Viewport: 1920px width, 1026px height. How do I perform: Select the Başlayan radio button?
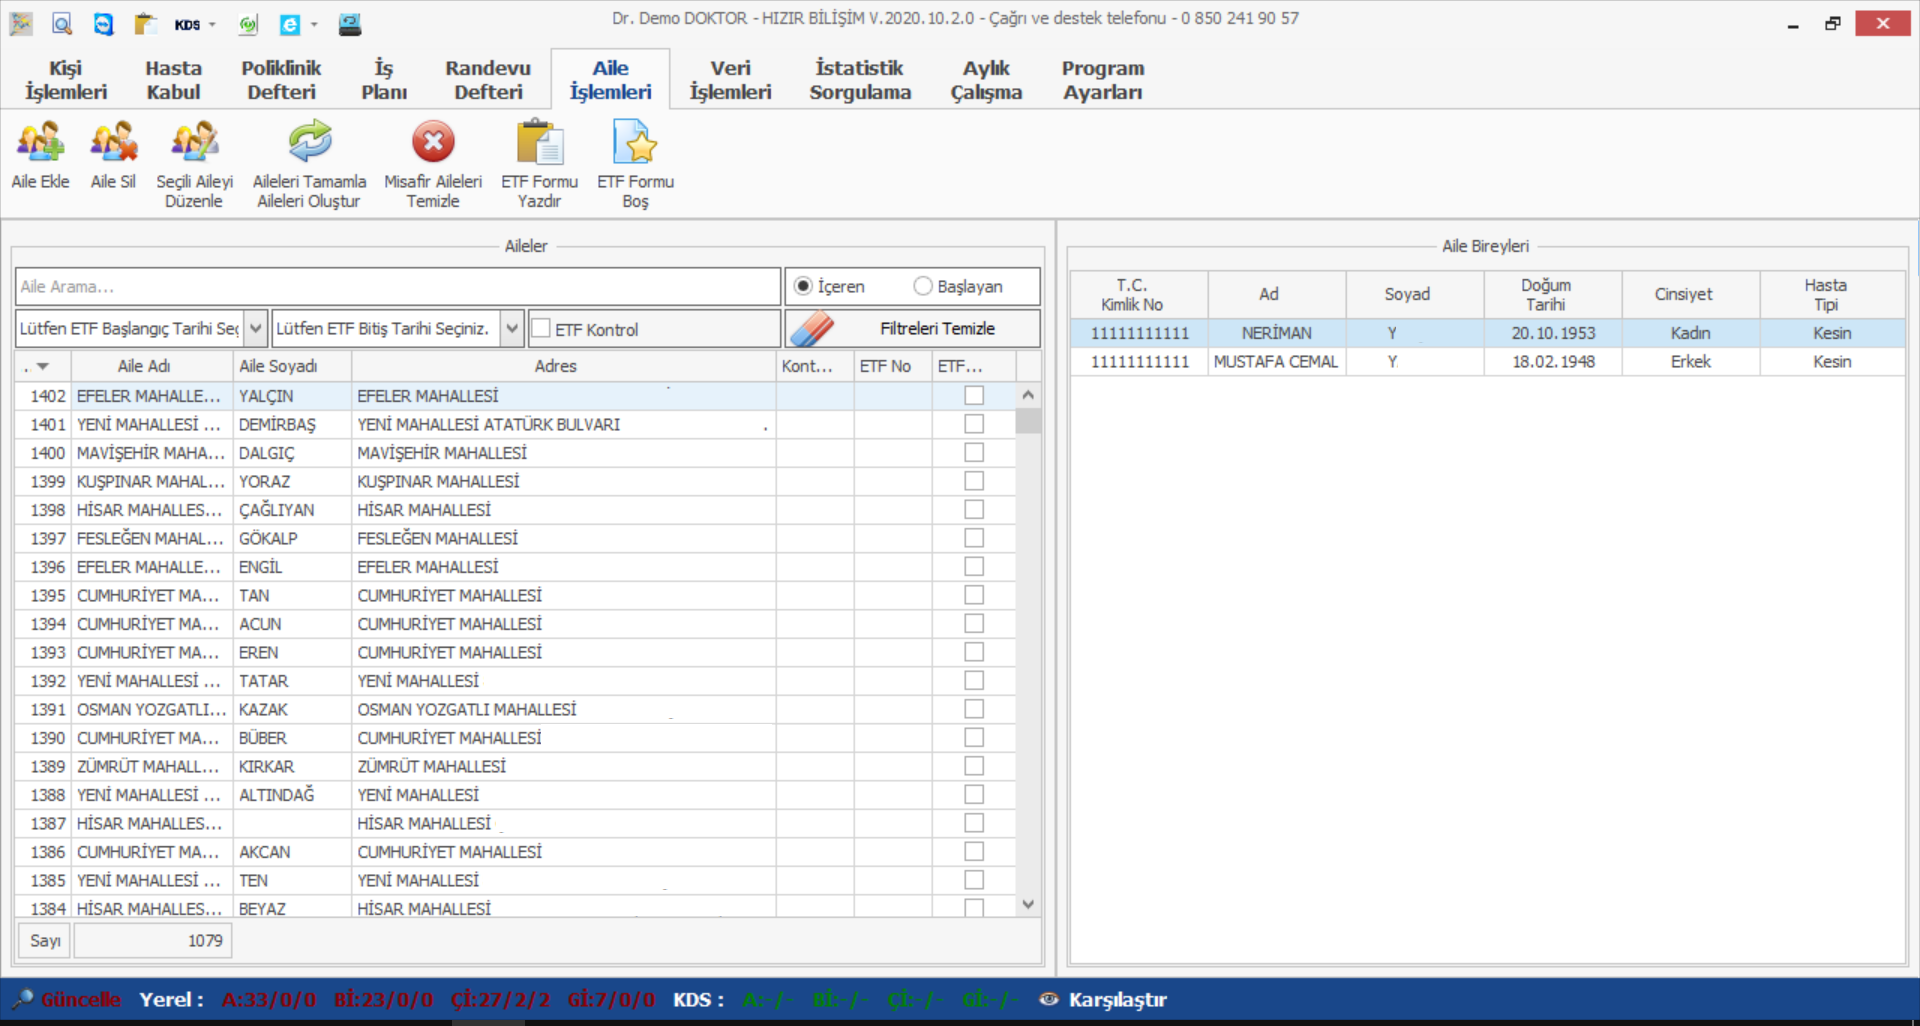pos(923,287)
